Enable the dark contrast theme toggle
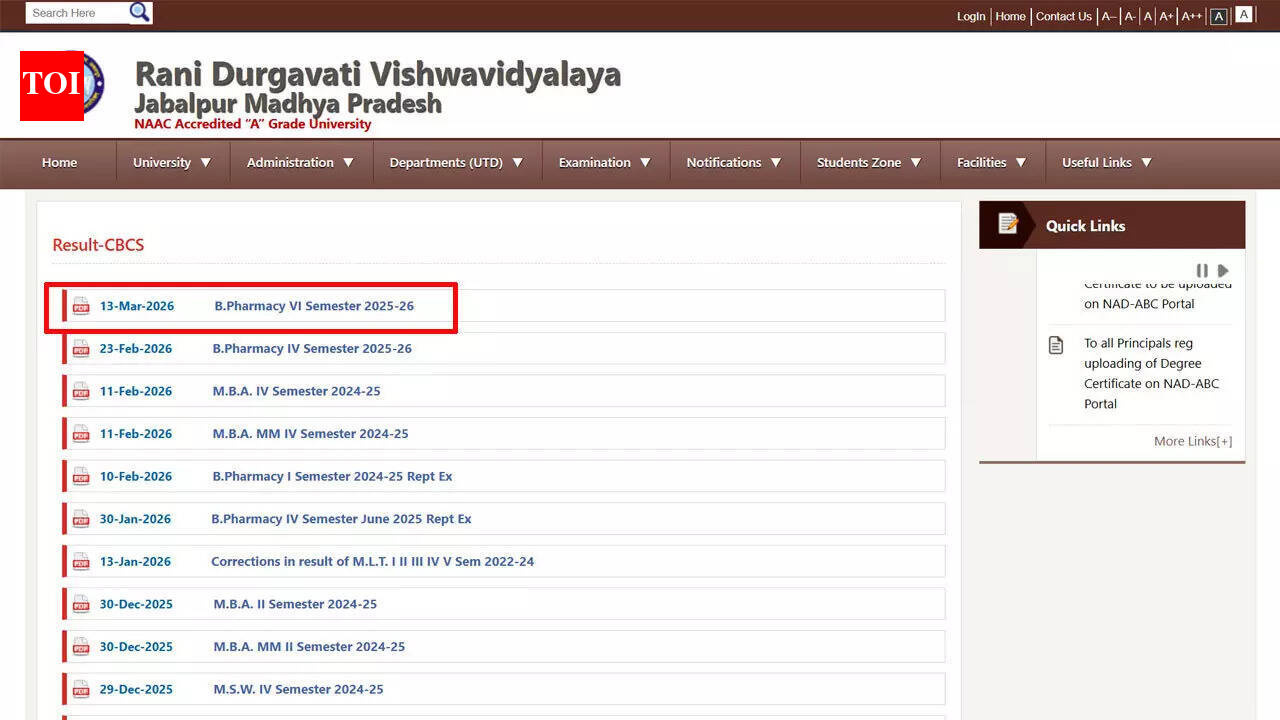Screen dimensions: 1280x720 click(1219, 14)
